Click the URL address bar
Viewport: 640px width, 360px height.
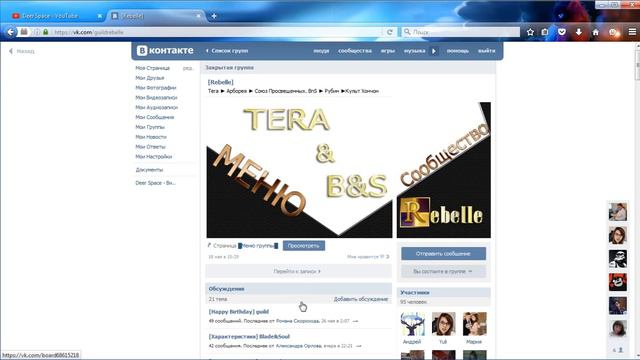(218, 32)
